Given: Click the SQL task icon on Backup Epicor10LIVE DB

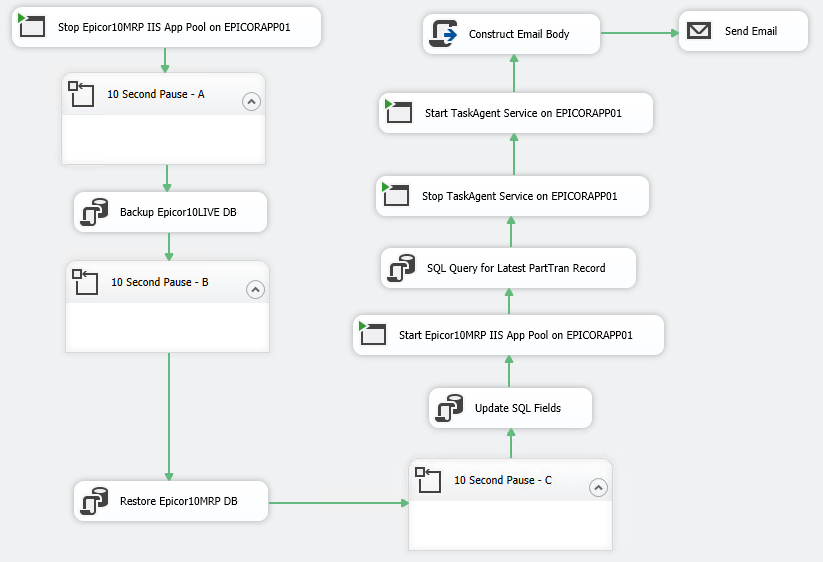Looking at the screenshot, I should click(94, 212).
